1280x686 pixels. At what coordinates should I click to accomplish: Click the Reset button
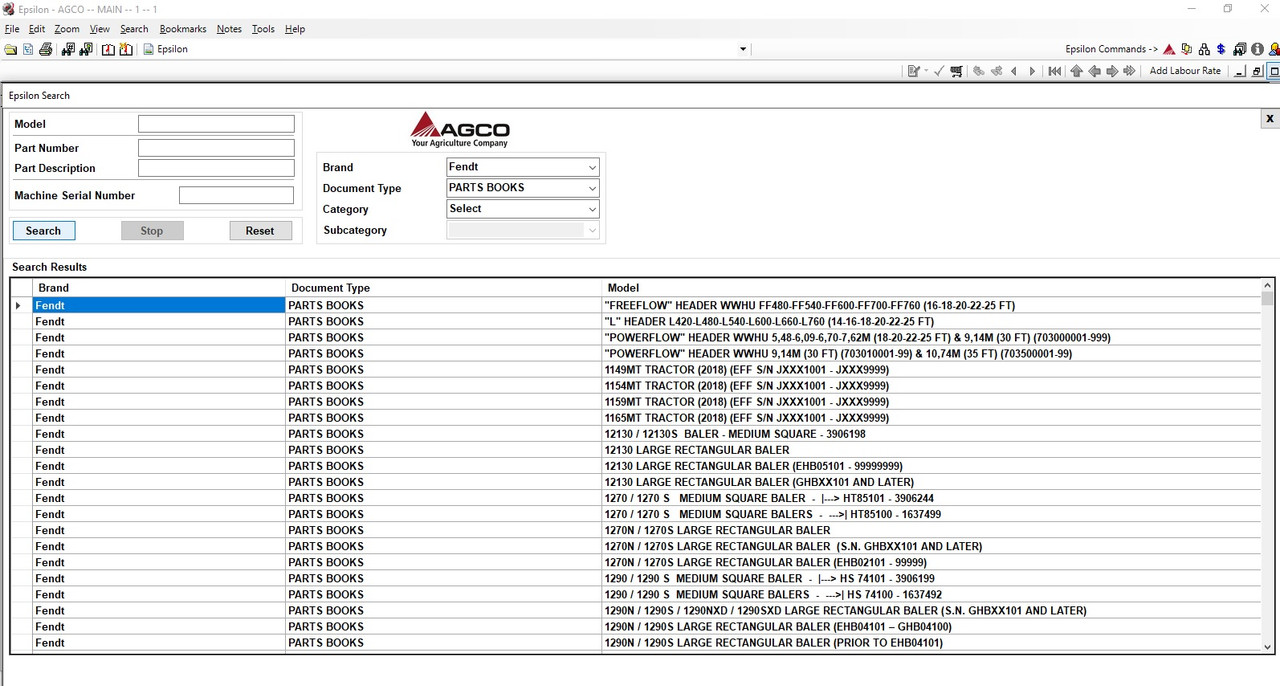coord(260,231)
